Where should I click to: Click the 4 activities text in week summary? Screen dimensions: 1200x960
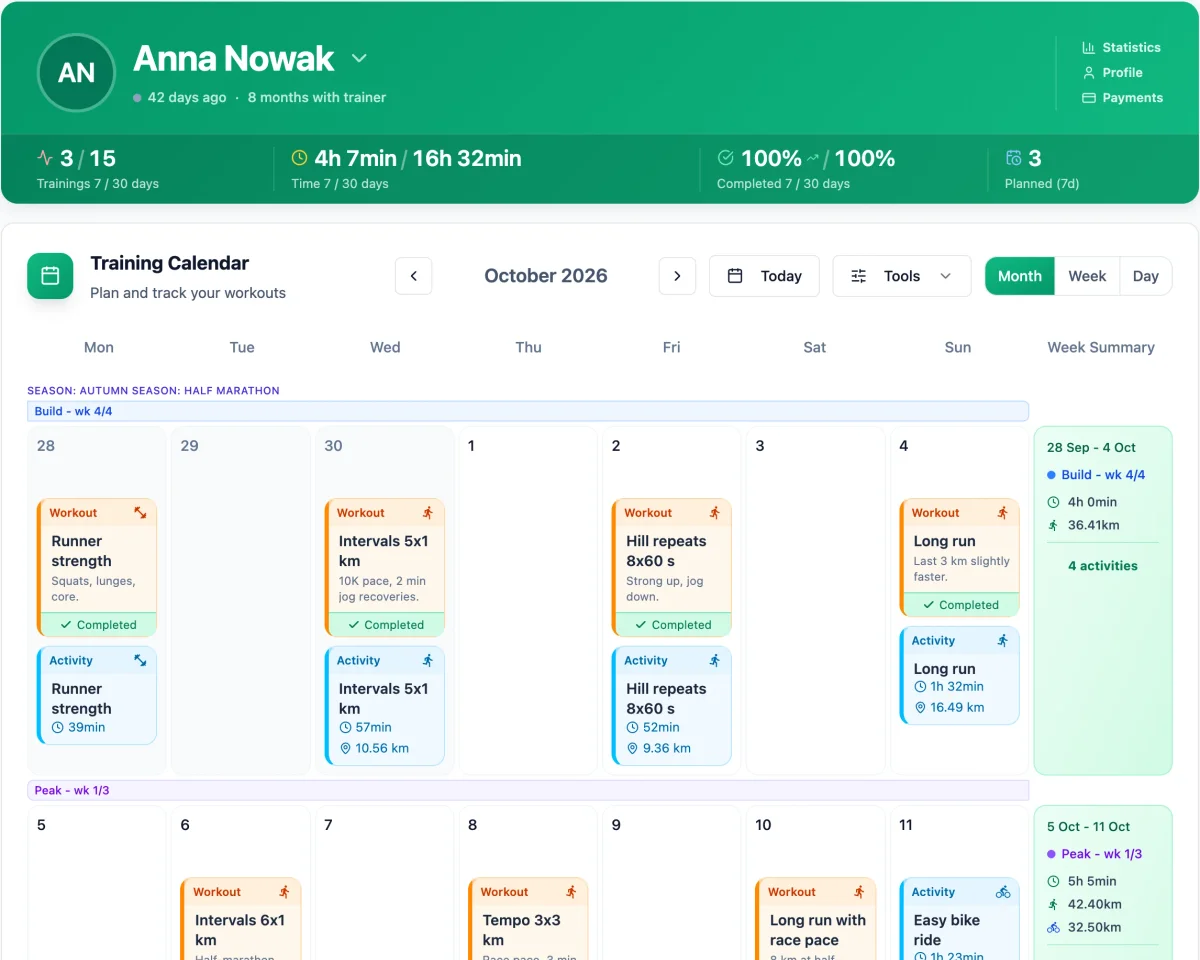point(1103,566)
